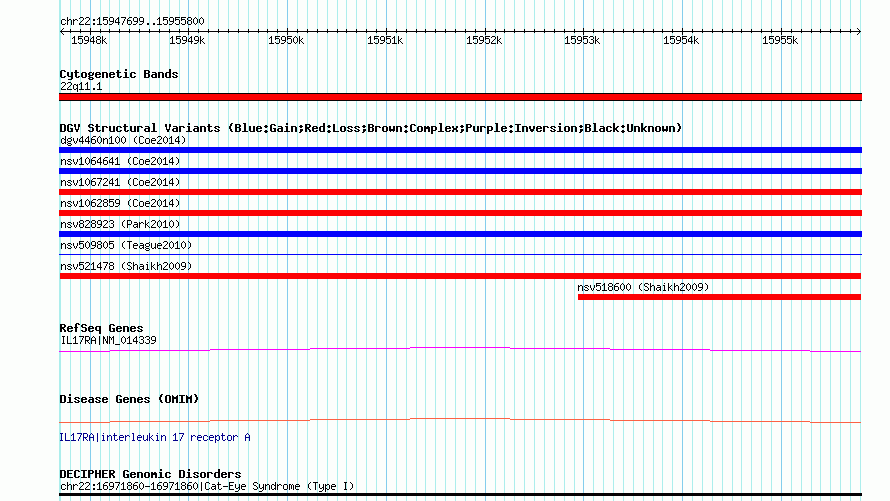Select the black Cat-Eye Syndrome region bar
The height and width of the screenshot is (501, 890).
(460, 495)
